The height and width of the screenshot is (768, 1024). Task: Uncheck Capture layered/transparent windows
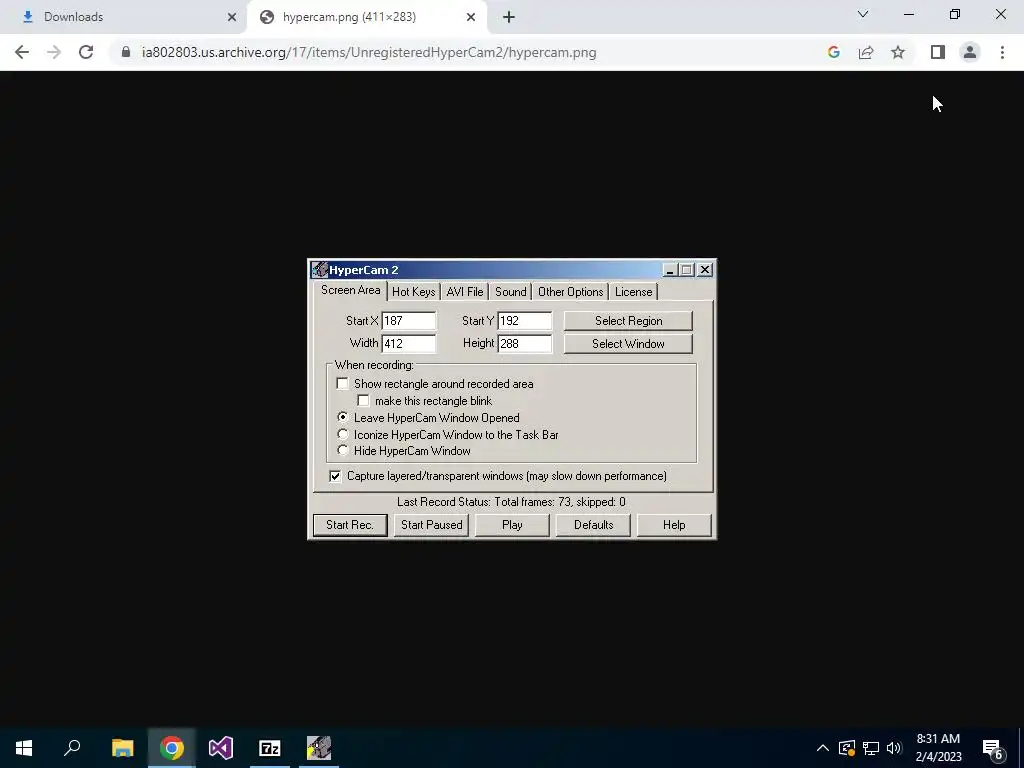coord(335,476)
